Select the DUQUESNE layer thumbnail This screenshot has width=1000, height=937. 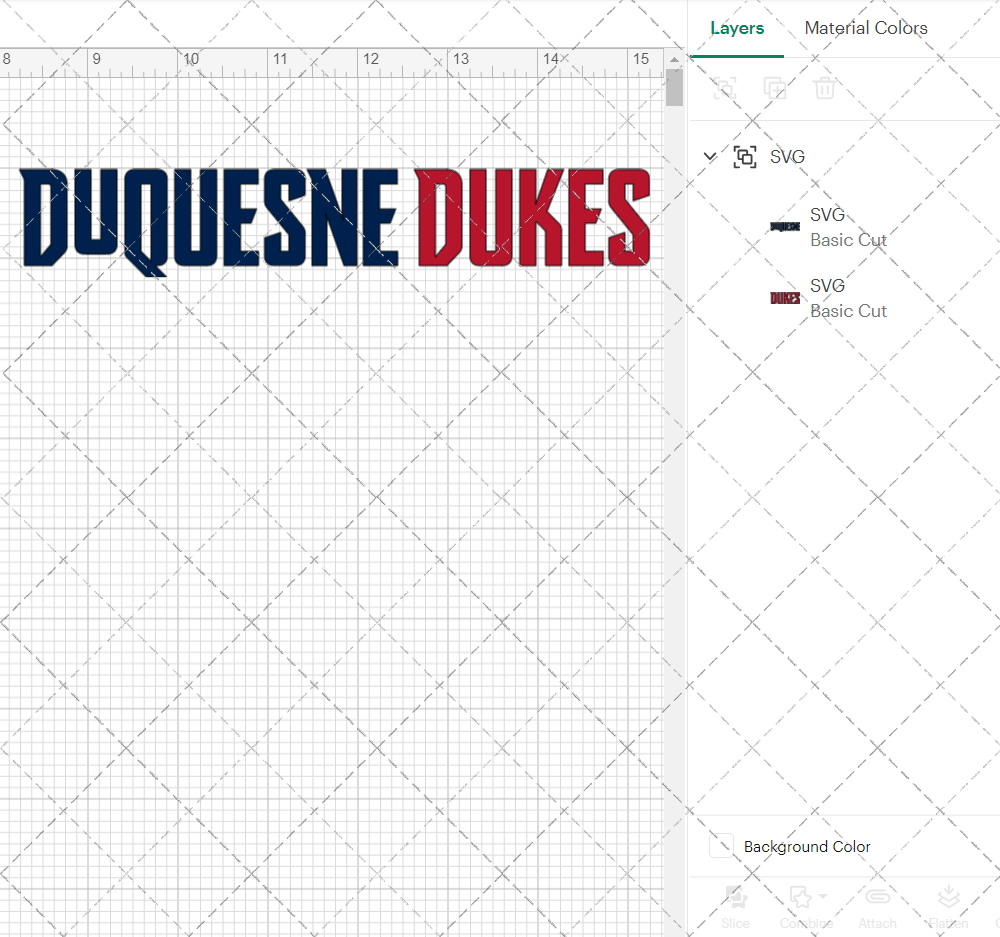pyautogui.click(x=784, y=226)
